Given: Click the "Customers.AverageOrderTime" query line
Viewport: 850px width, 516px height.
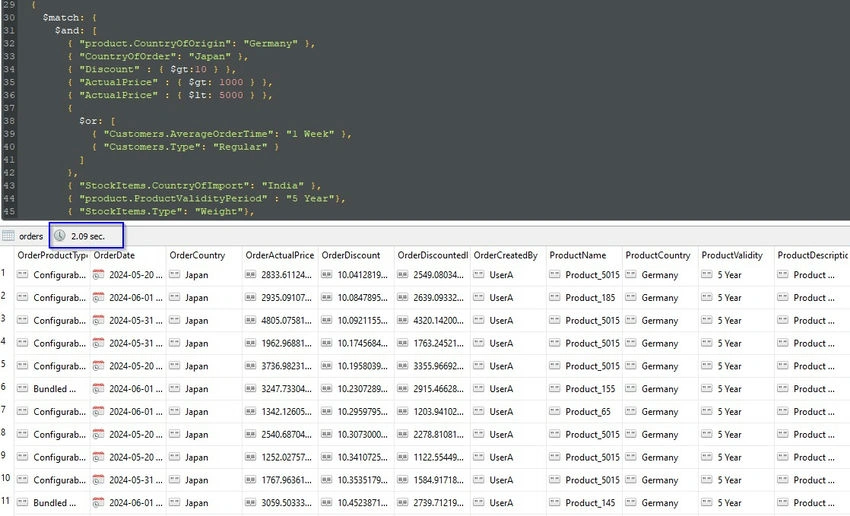Looking at the screenshot, I should (222, 134).
